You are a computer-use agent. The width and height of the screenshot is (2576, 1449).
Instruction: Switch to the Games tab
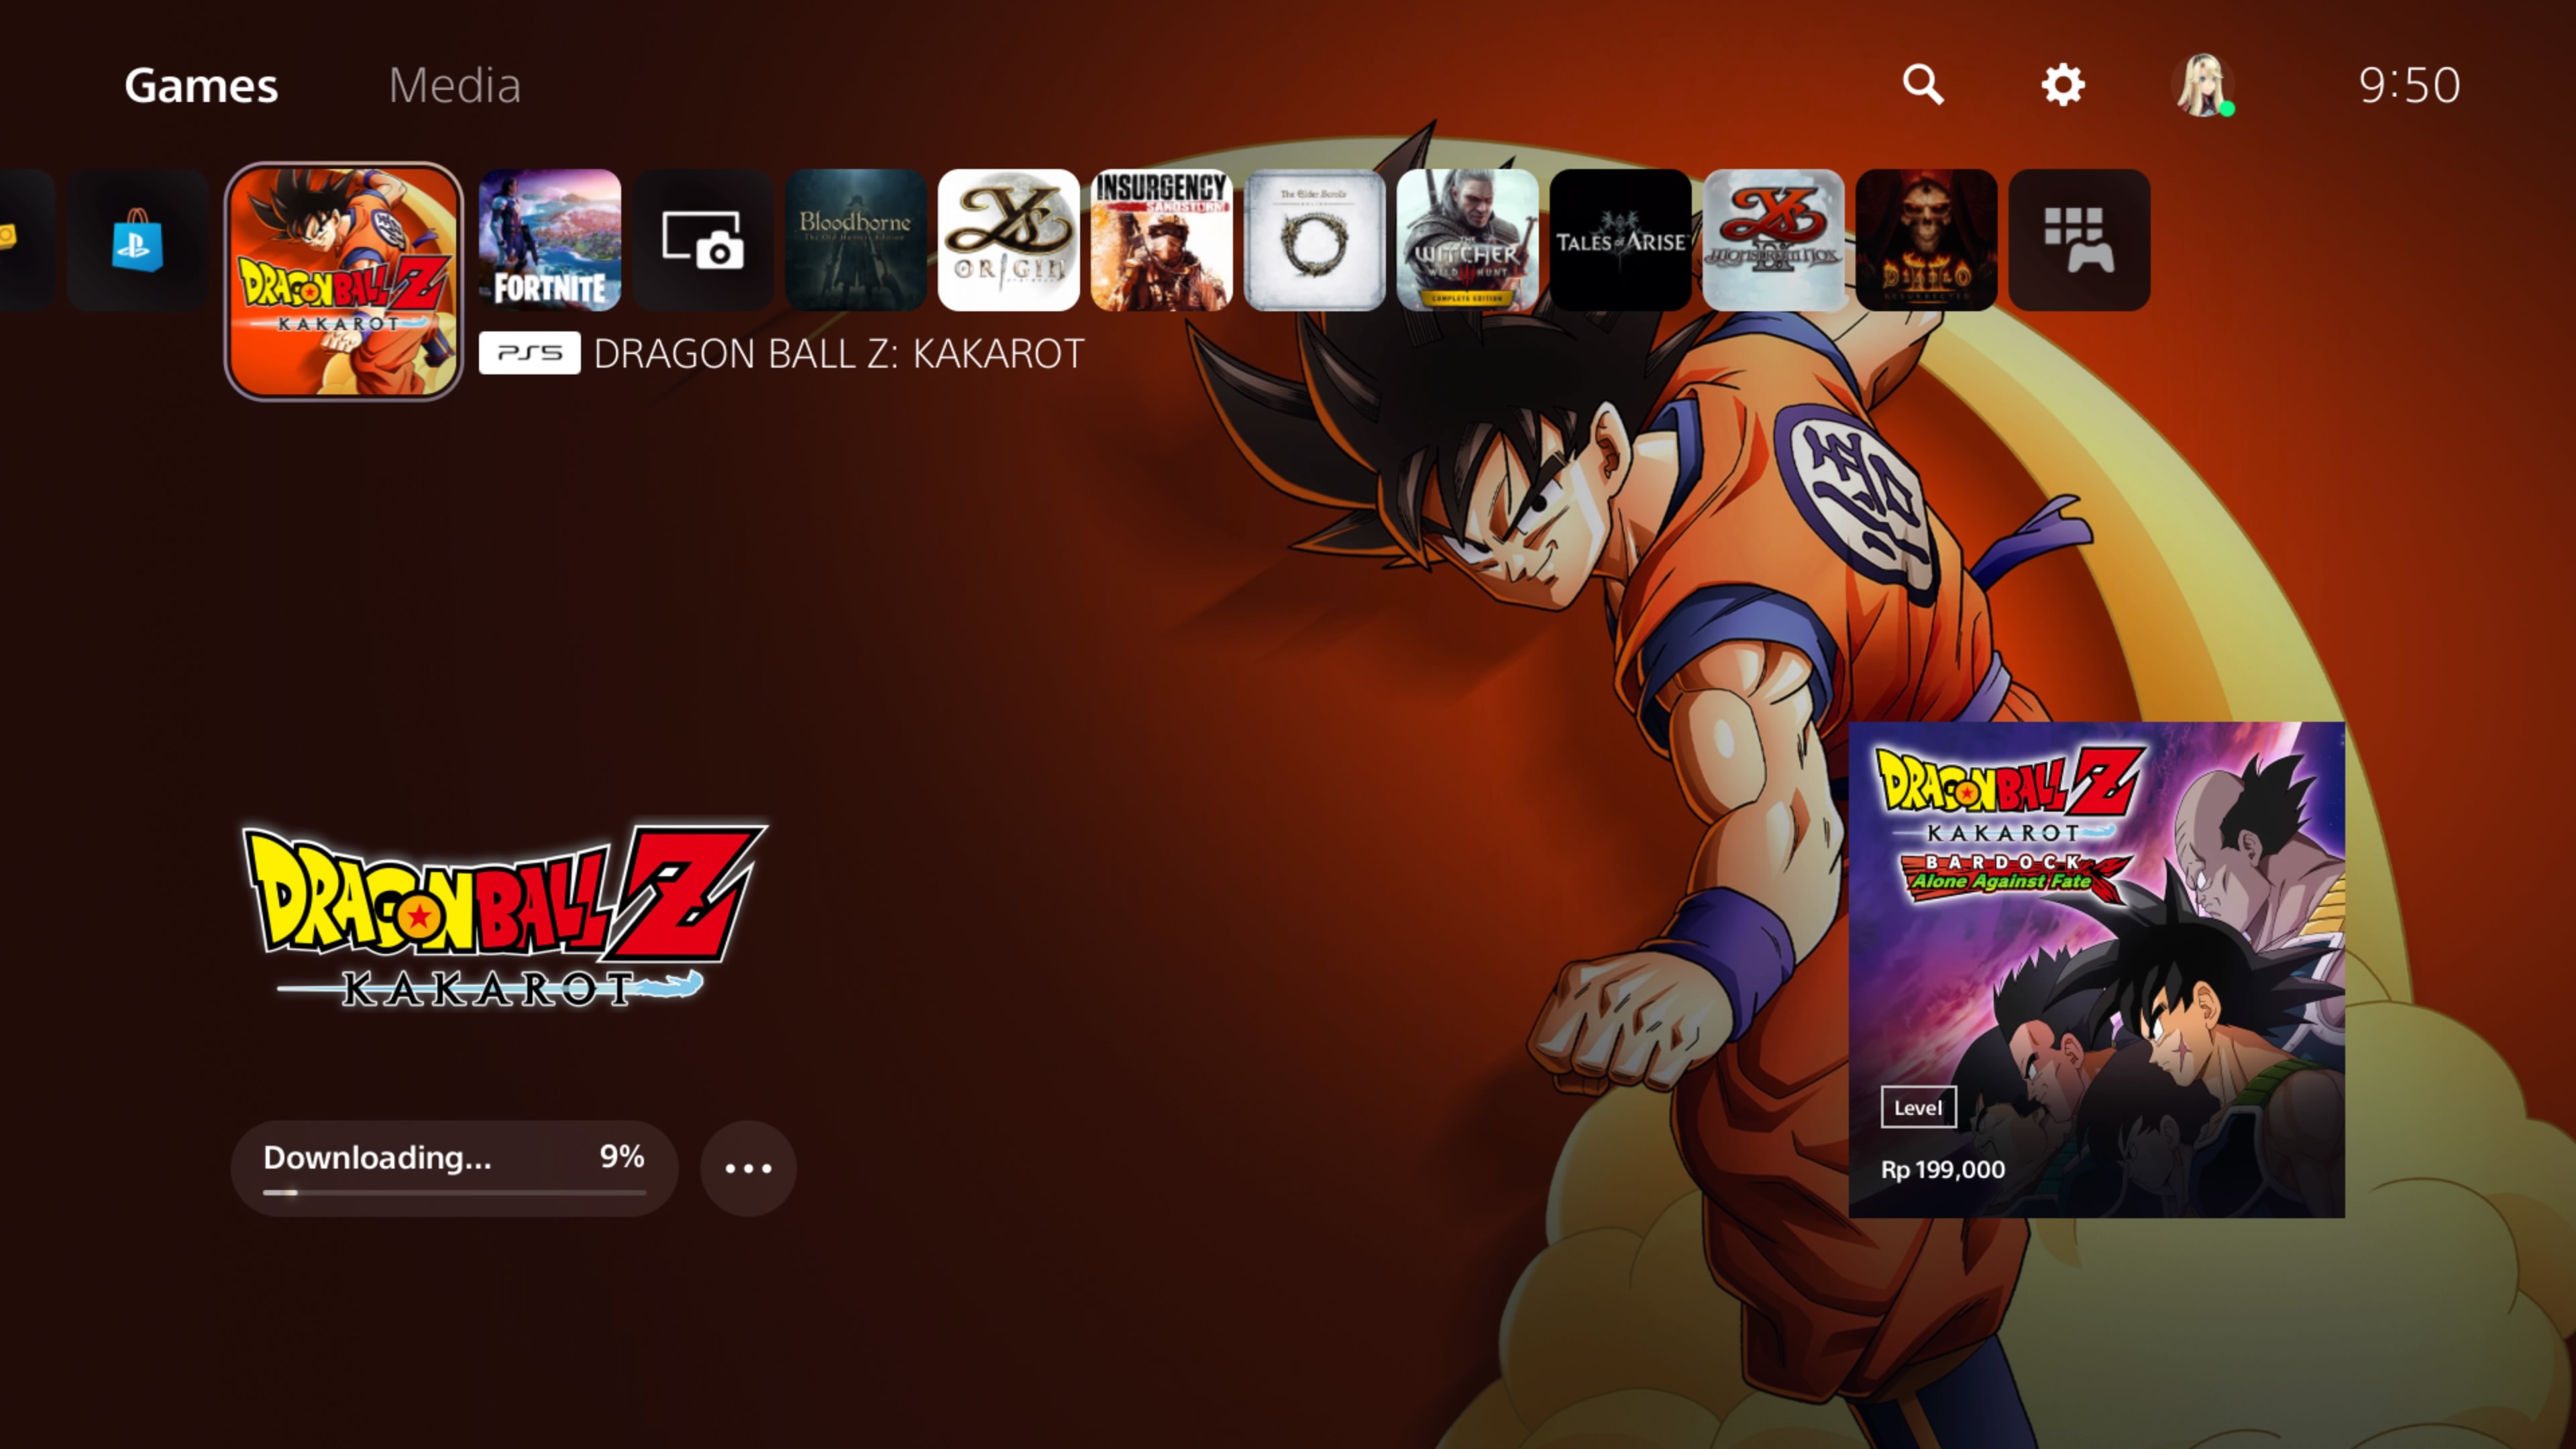tap(201, 85)
